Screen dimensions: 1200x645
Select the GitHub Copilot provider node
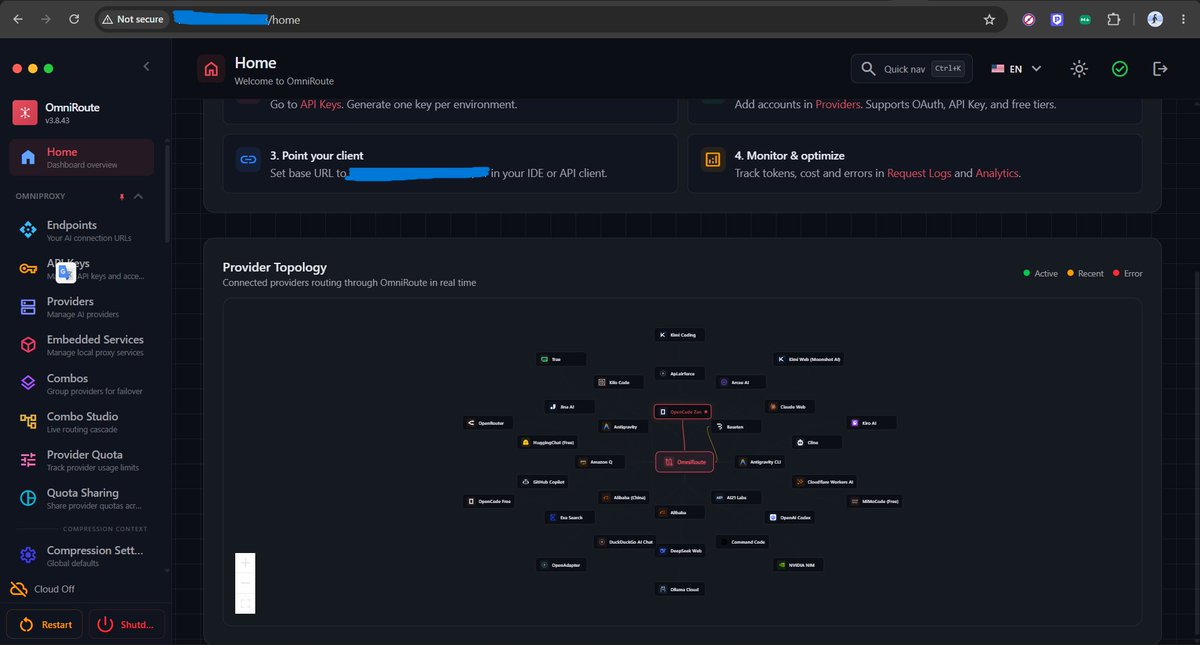[x=543, y=481]
